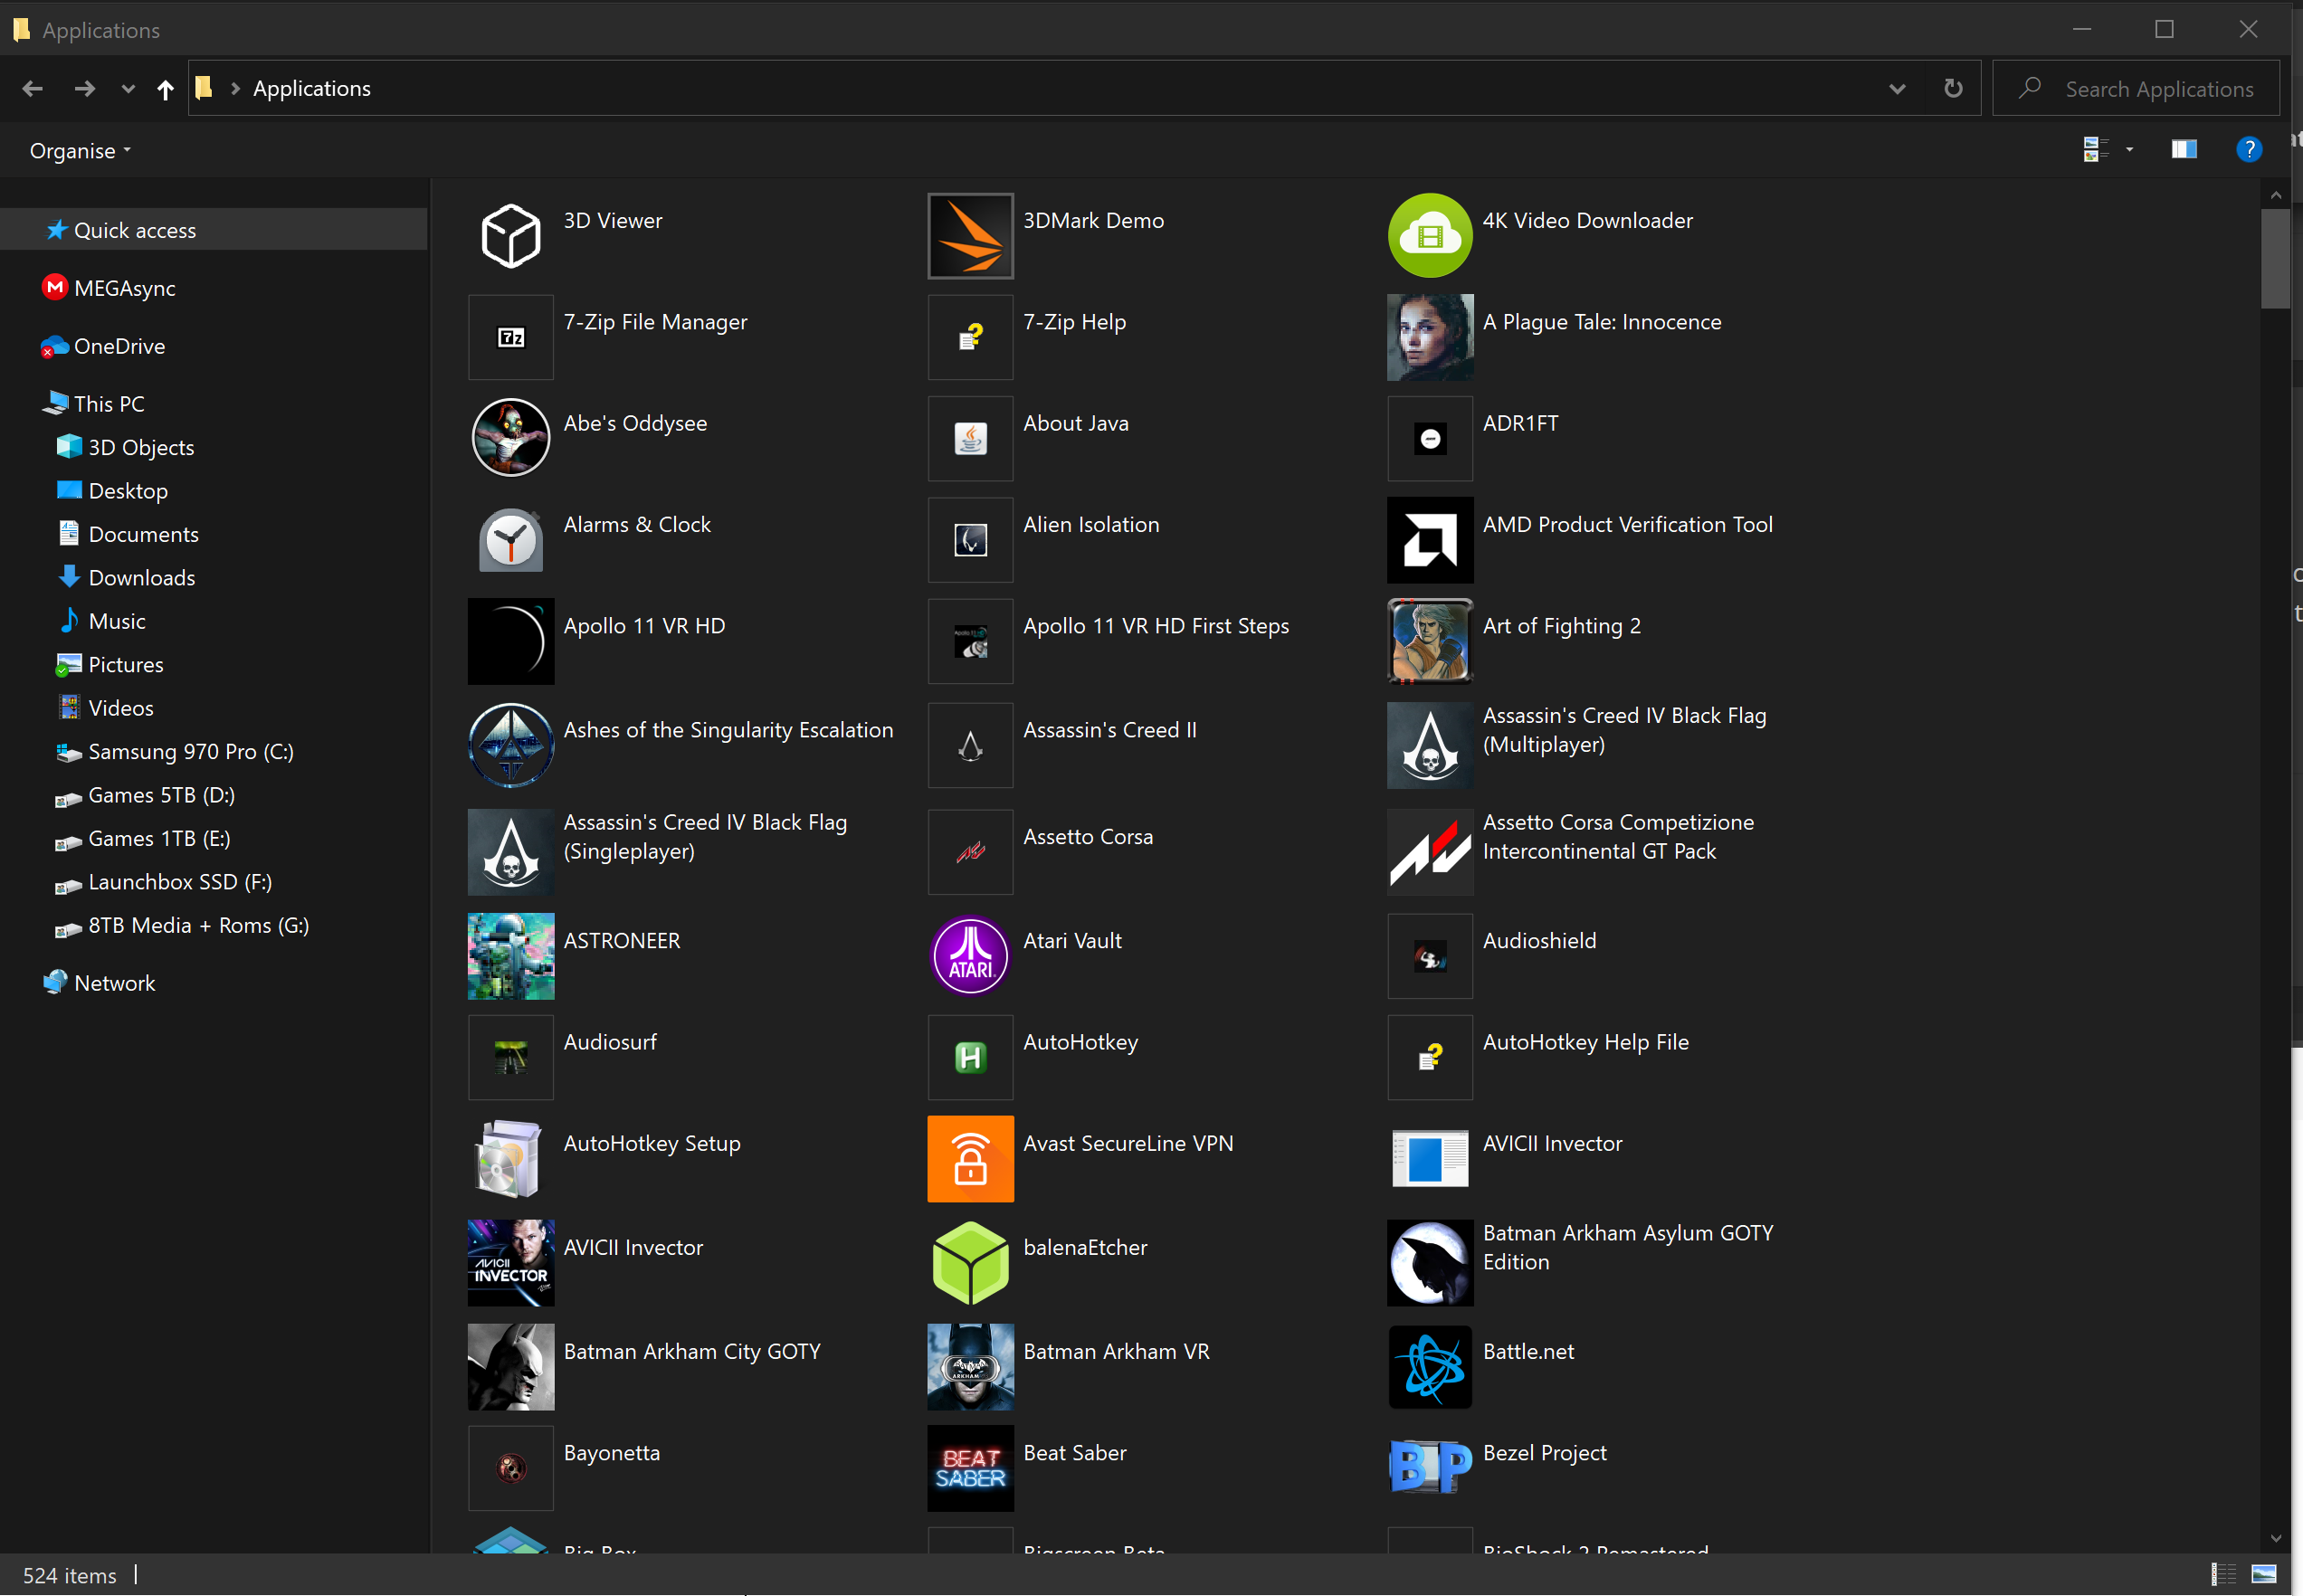Open the view options dropdown arrow
This screenshot has width=2303, height=1596.
pyautogui.click(x=2129, y=150)
